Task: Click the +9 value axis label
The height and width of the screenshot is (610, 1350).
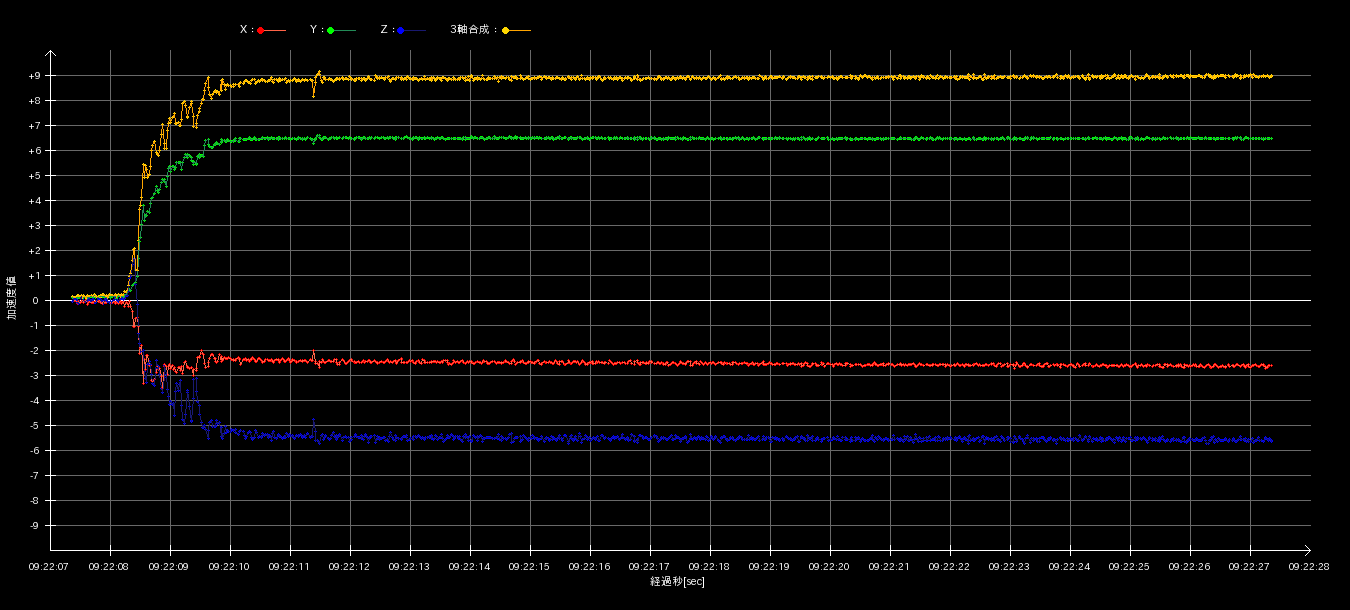Action: click(34, 76)
